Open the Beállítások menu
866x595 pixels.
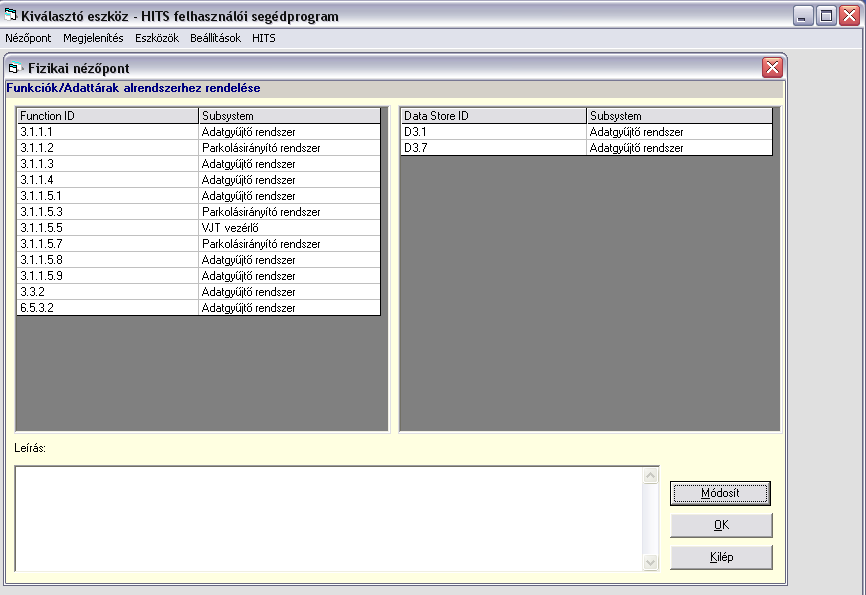click(x=215, y=38)
